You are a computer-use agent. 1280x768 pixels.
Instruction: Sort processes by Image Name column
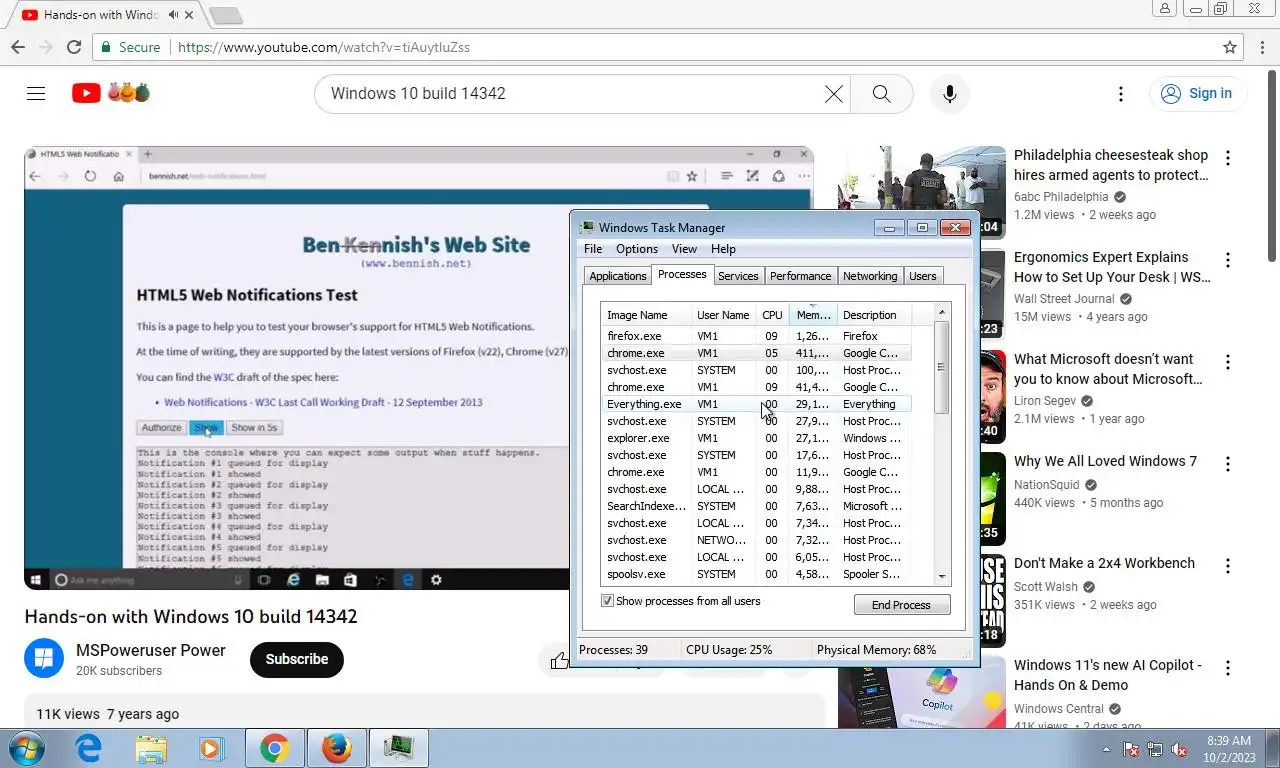[x=646, y=315]
